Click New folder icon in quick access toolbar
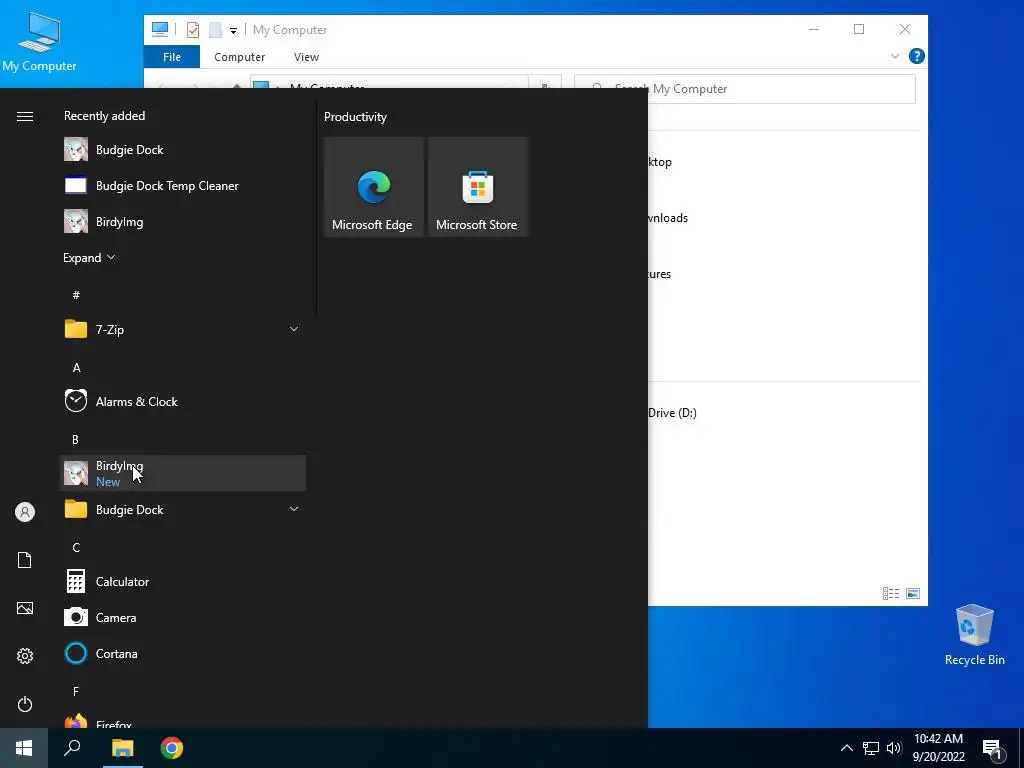 pyautogui.click(x=215, y=29)
